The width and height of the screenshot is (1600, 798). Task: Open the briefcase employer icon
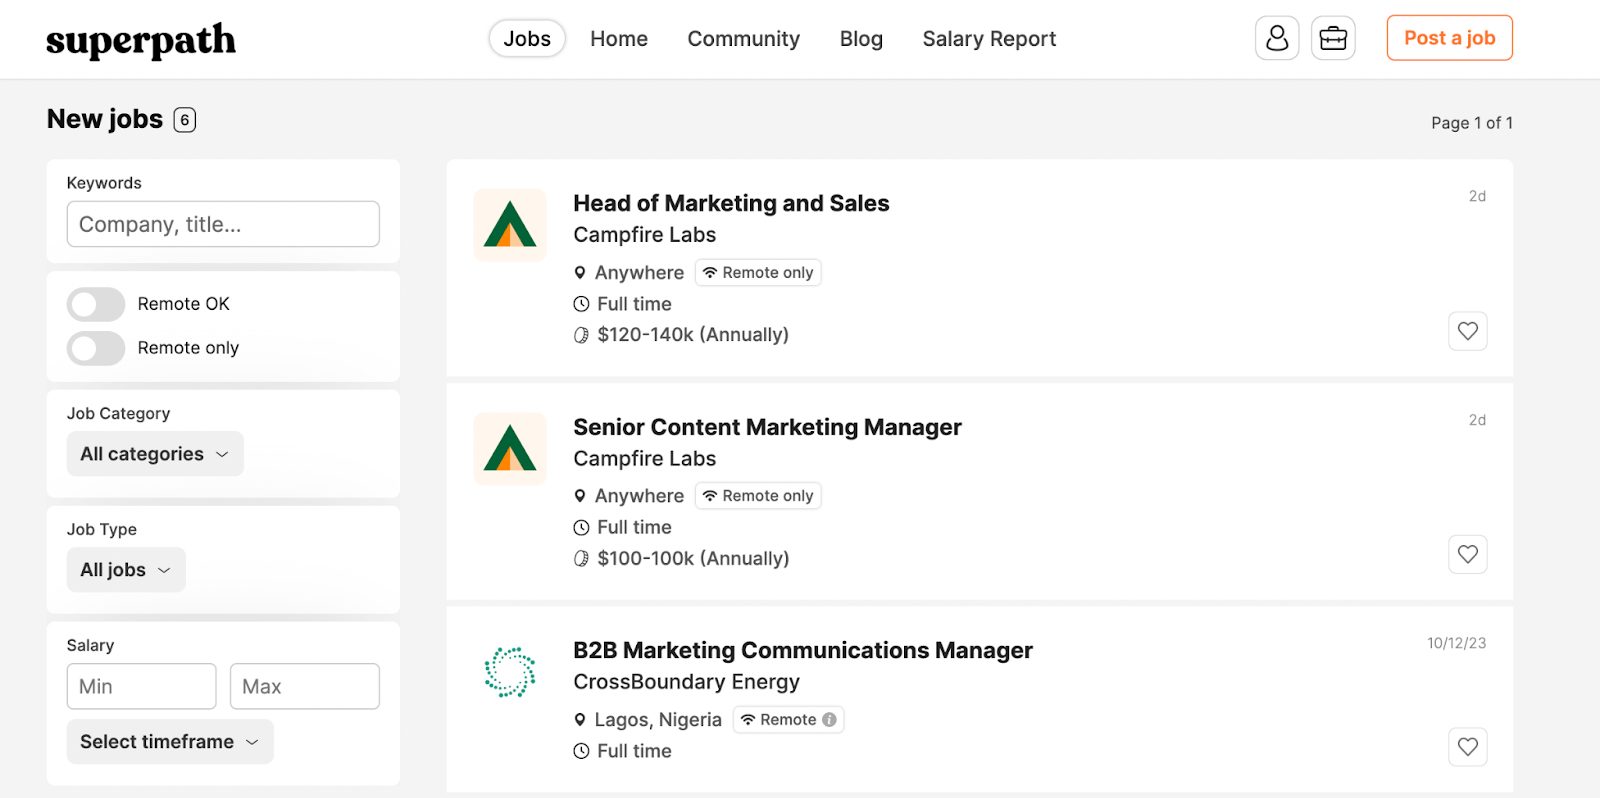pyautogui.click(x=1333, y=38)
